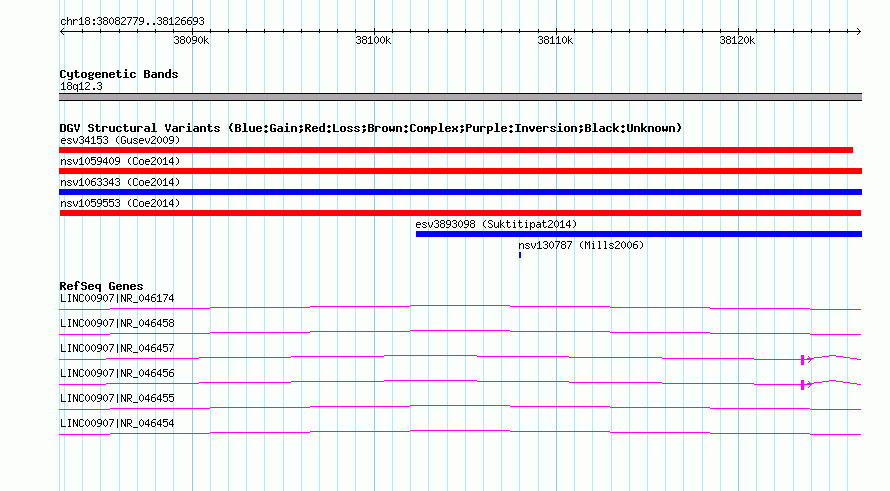The width and height of the screenshot is (890, 491).
Task: Open transcript label LINC00907|NR_046455
Action: [x=117, y=398]
